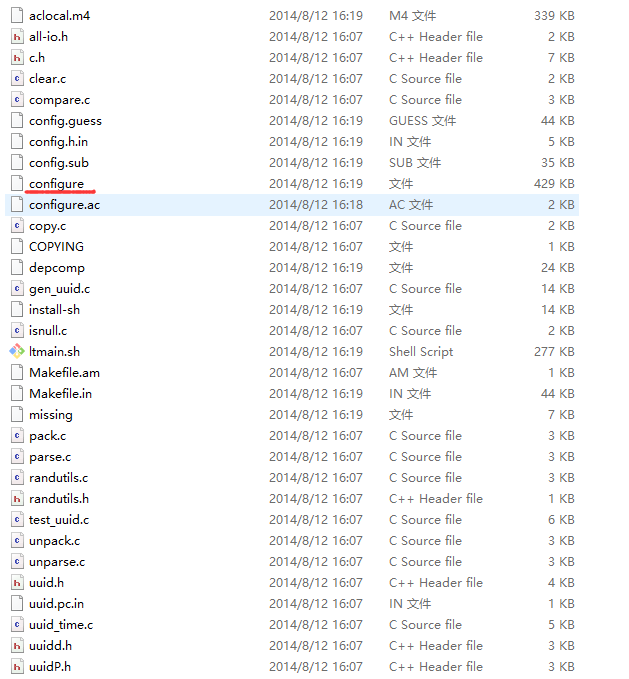The image size is (629, 679).
Task: Click the 24 KB size of depcomp
Action: click(558, 268)
